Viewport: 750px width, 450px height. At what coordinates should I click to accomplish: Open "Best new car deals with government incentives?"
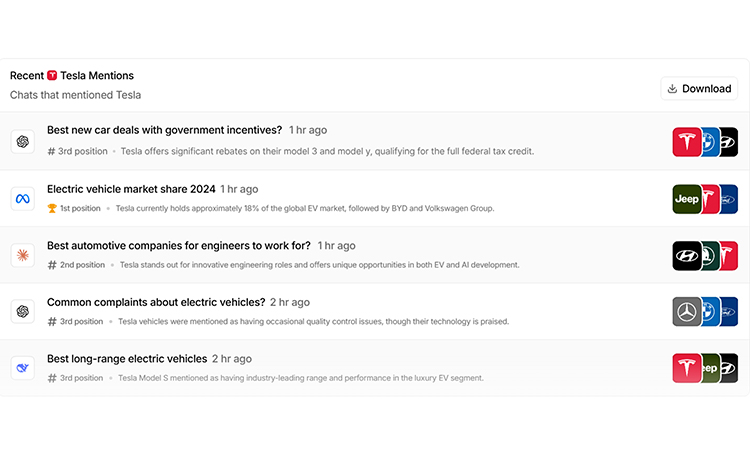point(165,130)
